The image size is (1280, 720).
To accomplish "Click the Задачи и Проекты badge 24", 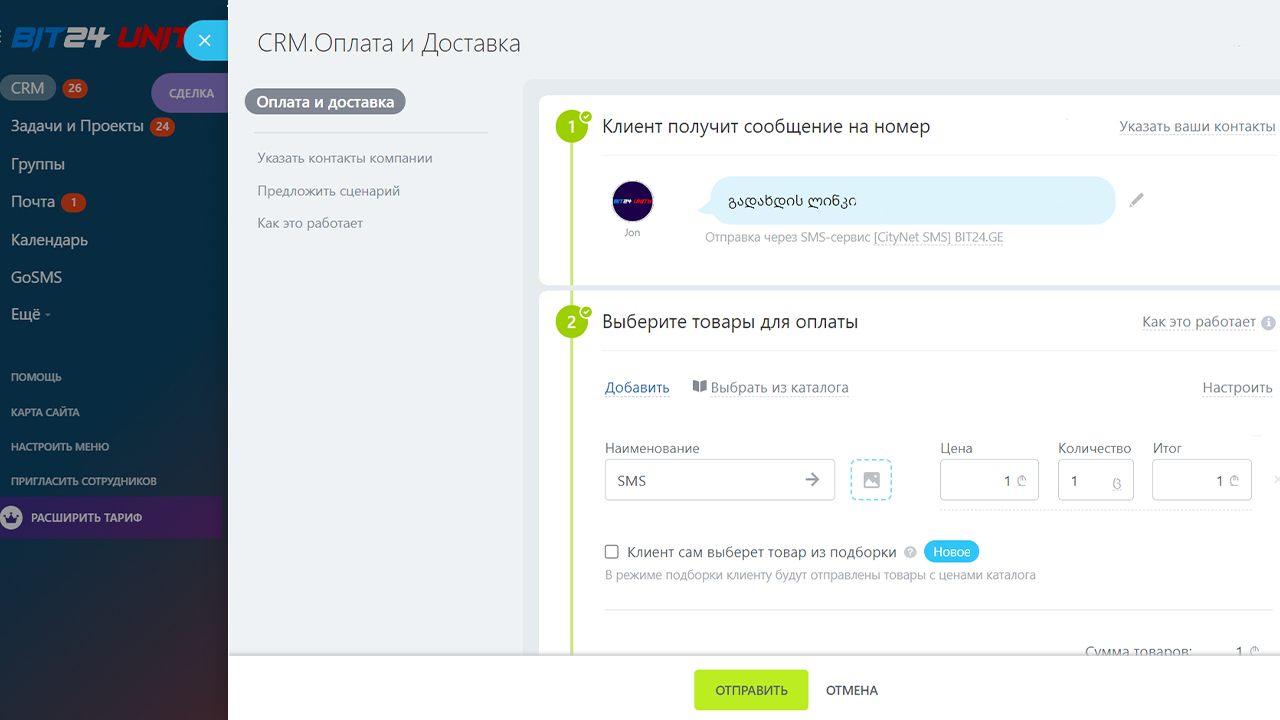I will (x=162, y=127).
